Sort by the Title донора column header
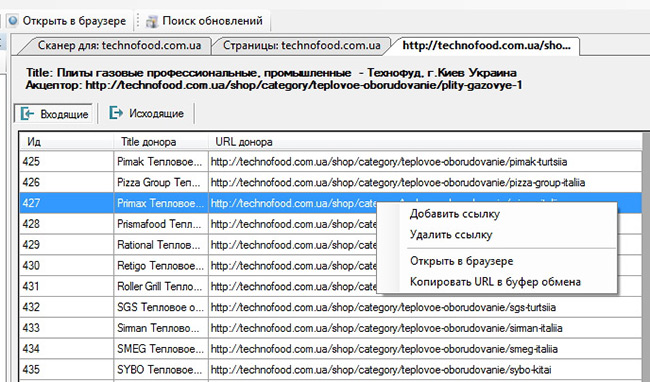 161,142
